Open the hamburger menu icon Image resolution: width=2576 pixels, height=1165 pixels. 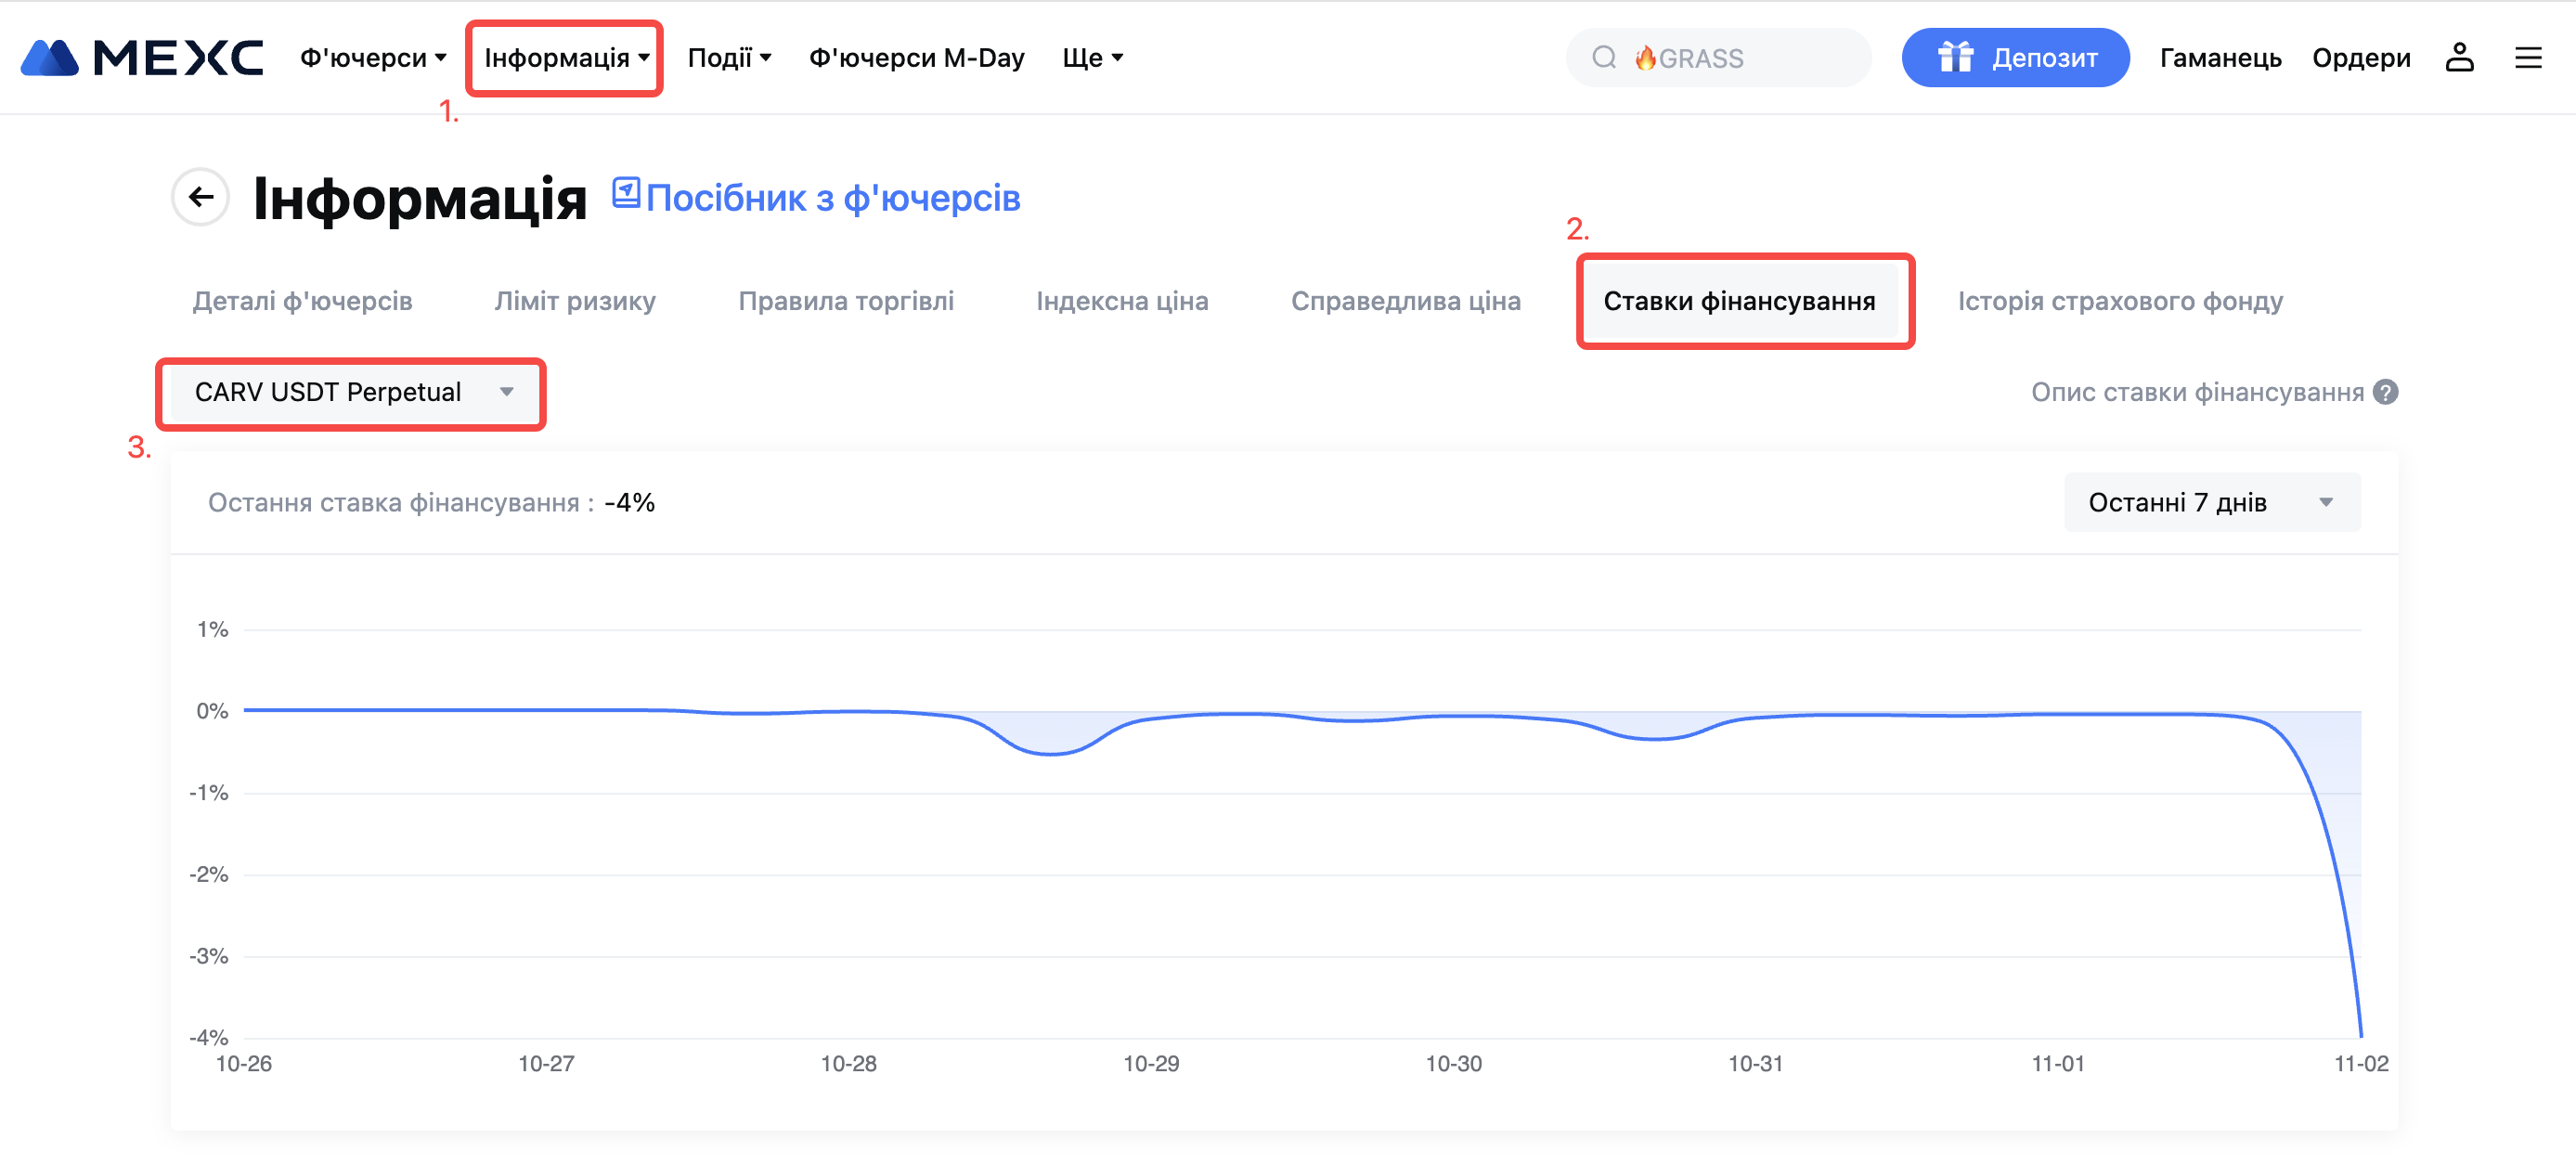[2528, 58]
